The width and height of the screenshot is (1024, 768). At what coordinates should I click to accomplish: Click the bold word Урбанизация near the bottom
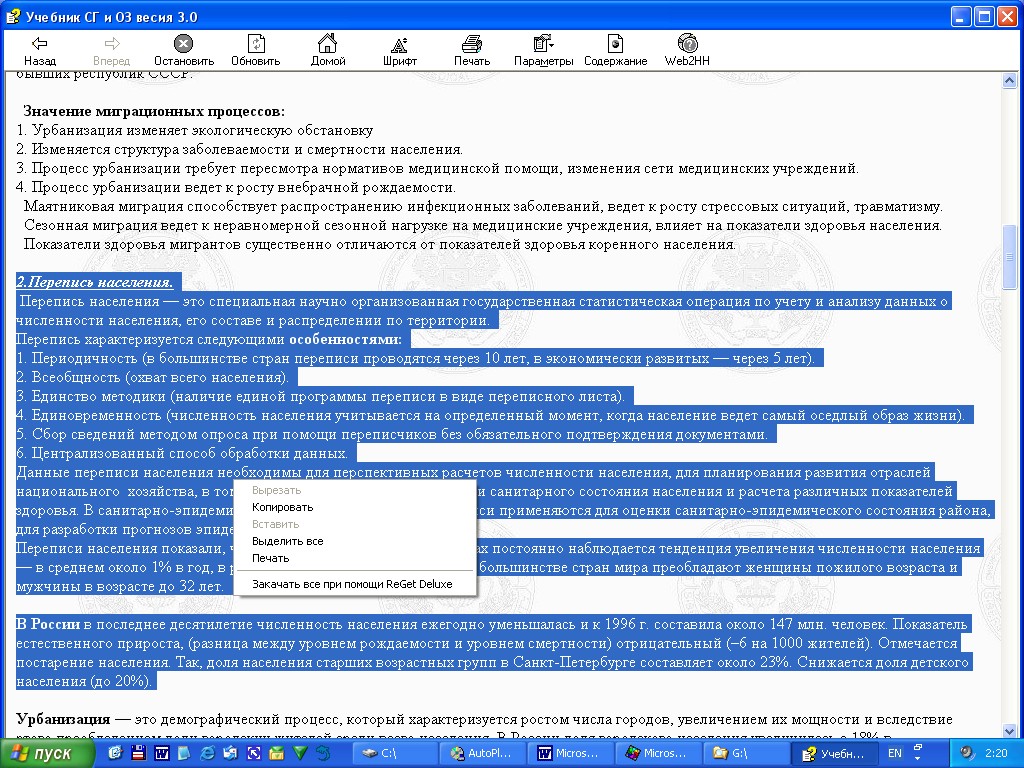tap(63, 719)
